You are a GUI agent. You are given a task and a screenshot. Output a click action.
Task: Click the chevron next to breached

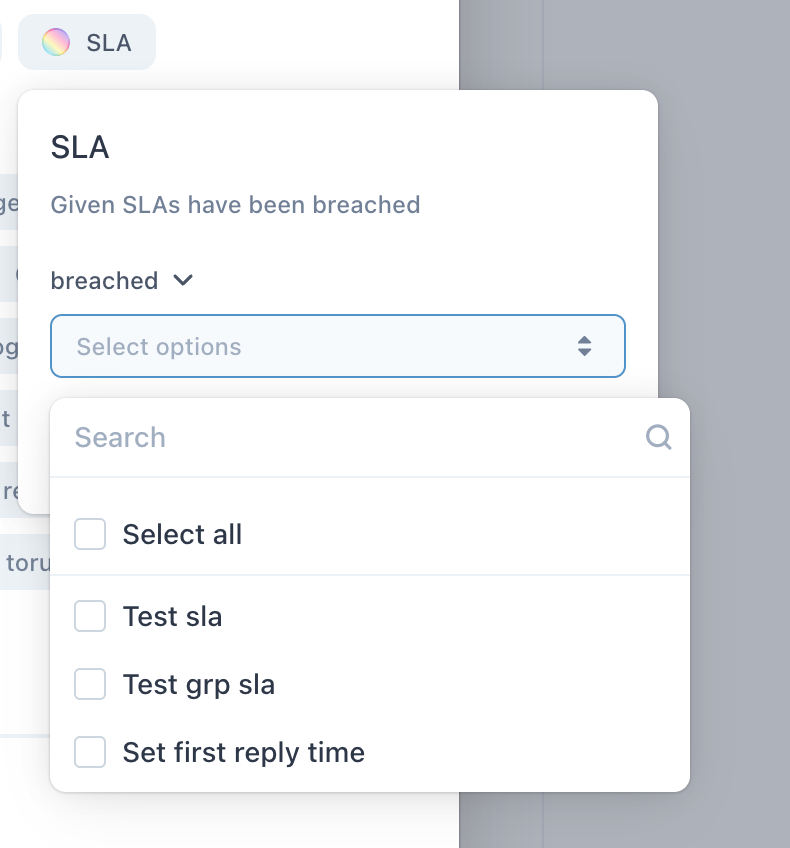coord(183,280)
